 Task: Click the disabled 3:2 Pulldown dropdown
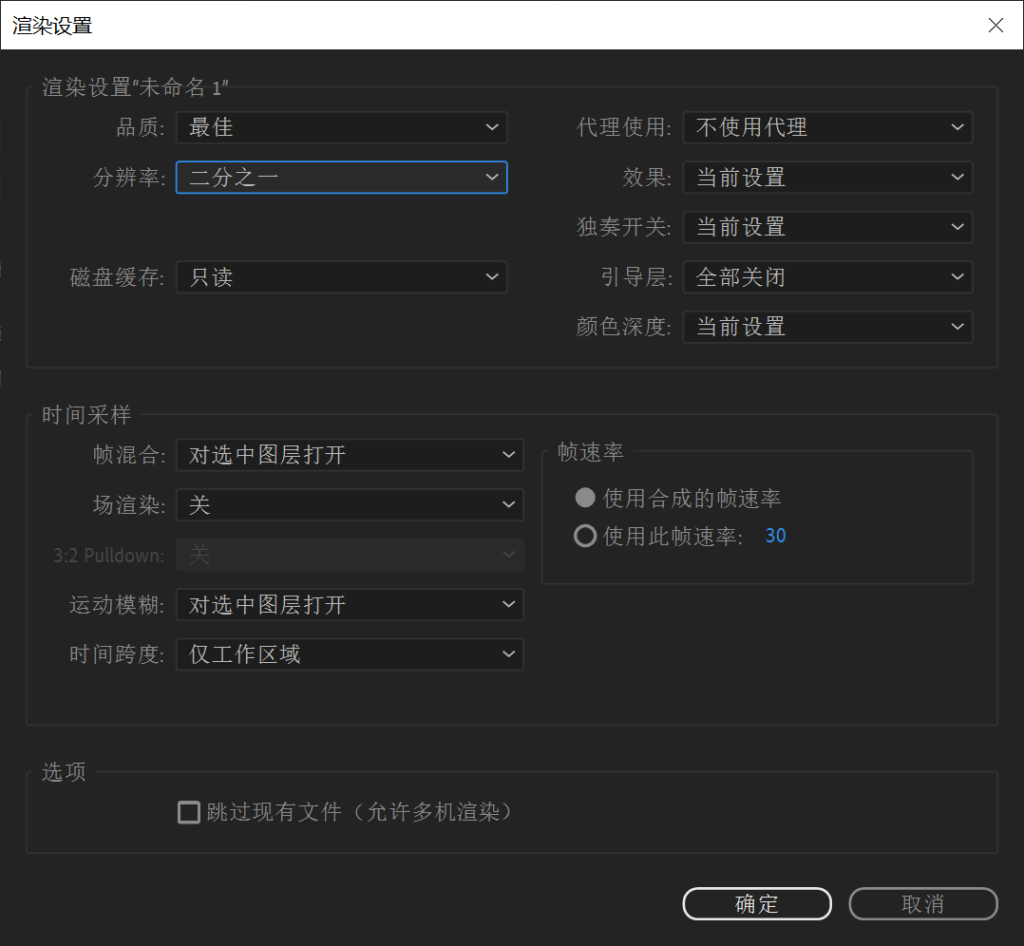pos(349,554)
